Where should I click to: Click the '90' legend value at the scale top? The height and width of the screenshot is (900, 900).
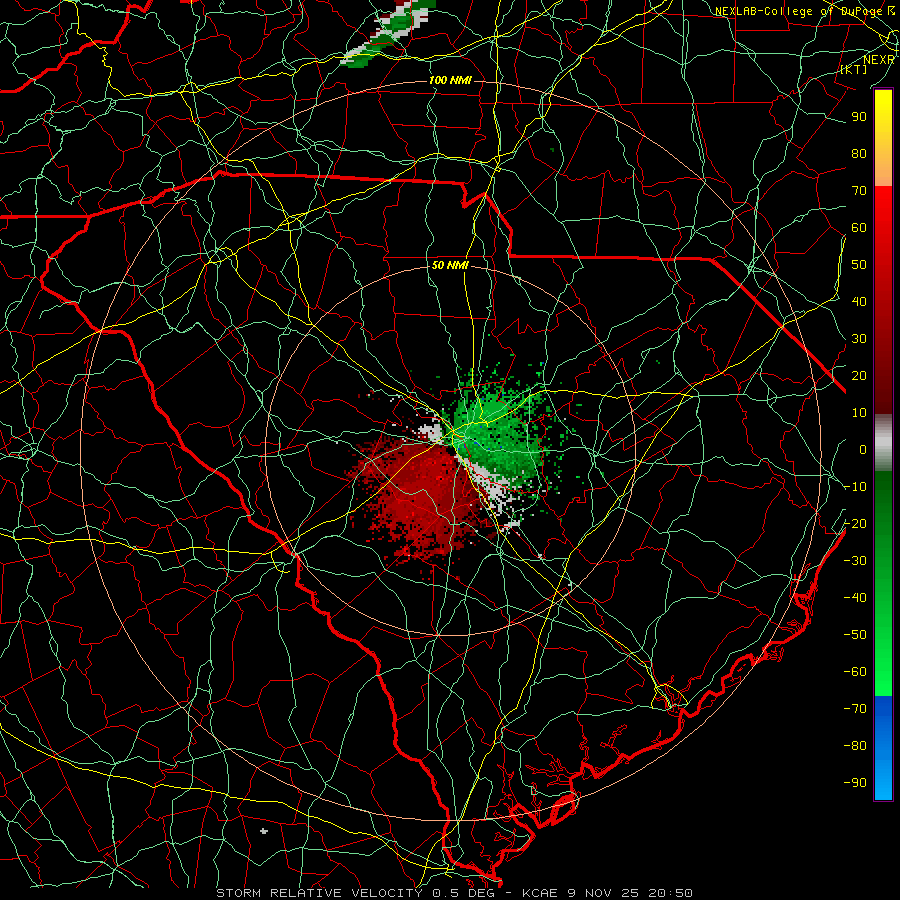859,117
